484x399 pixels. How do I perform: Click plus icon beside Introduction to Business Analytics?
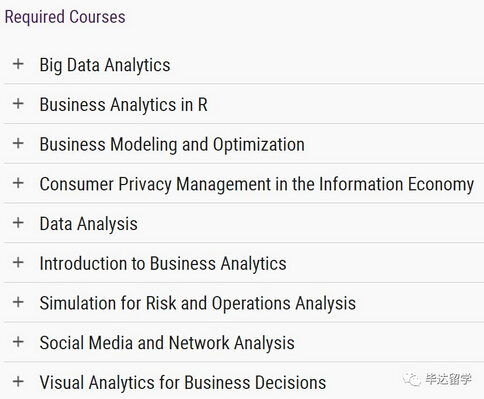point(18,262)
